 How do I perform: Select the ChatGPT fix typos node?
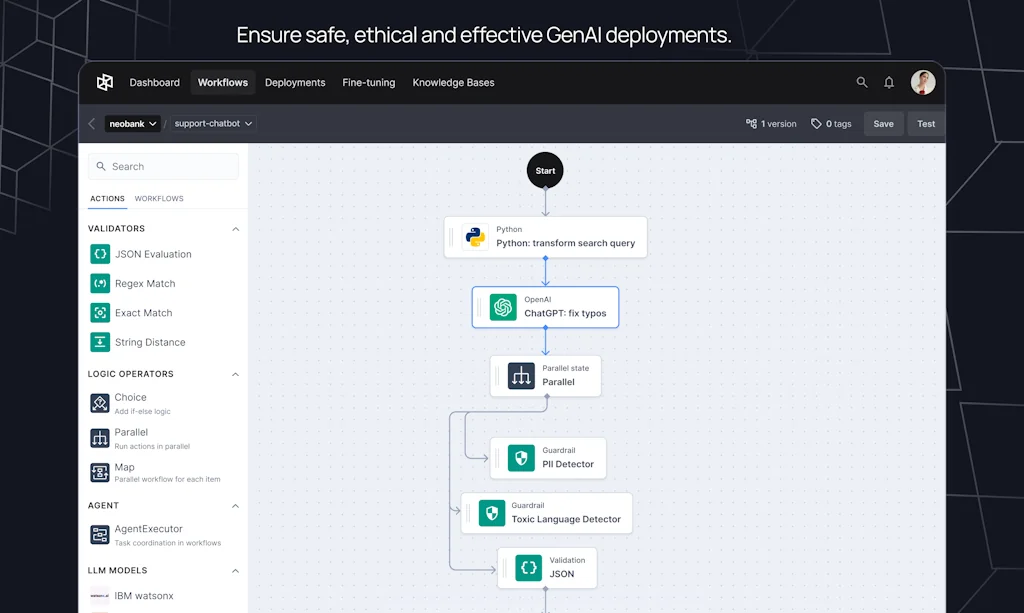[x=545, y=307]
